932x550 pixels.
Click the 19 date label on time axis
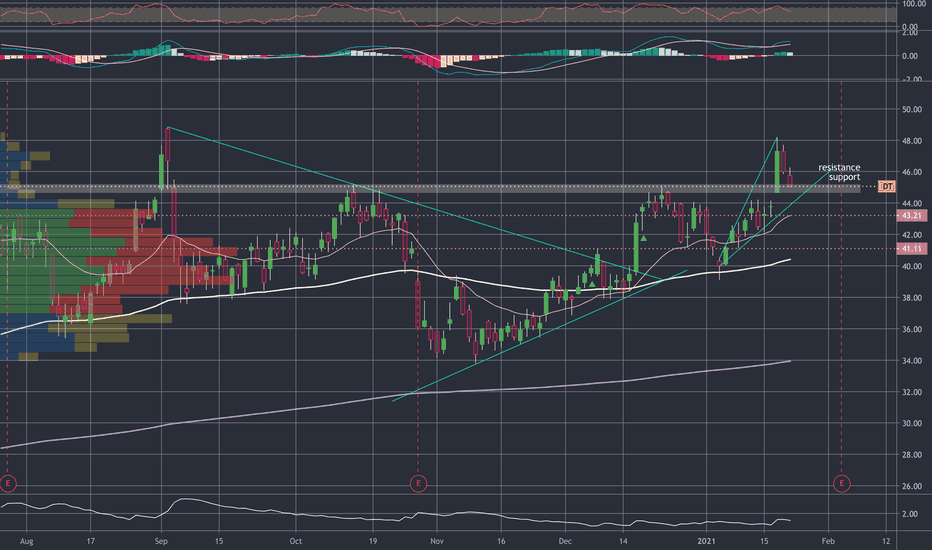(x=373, y=541)
